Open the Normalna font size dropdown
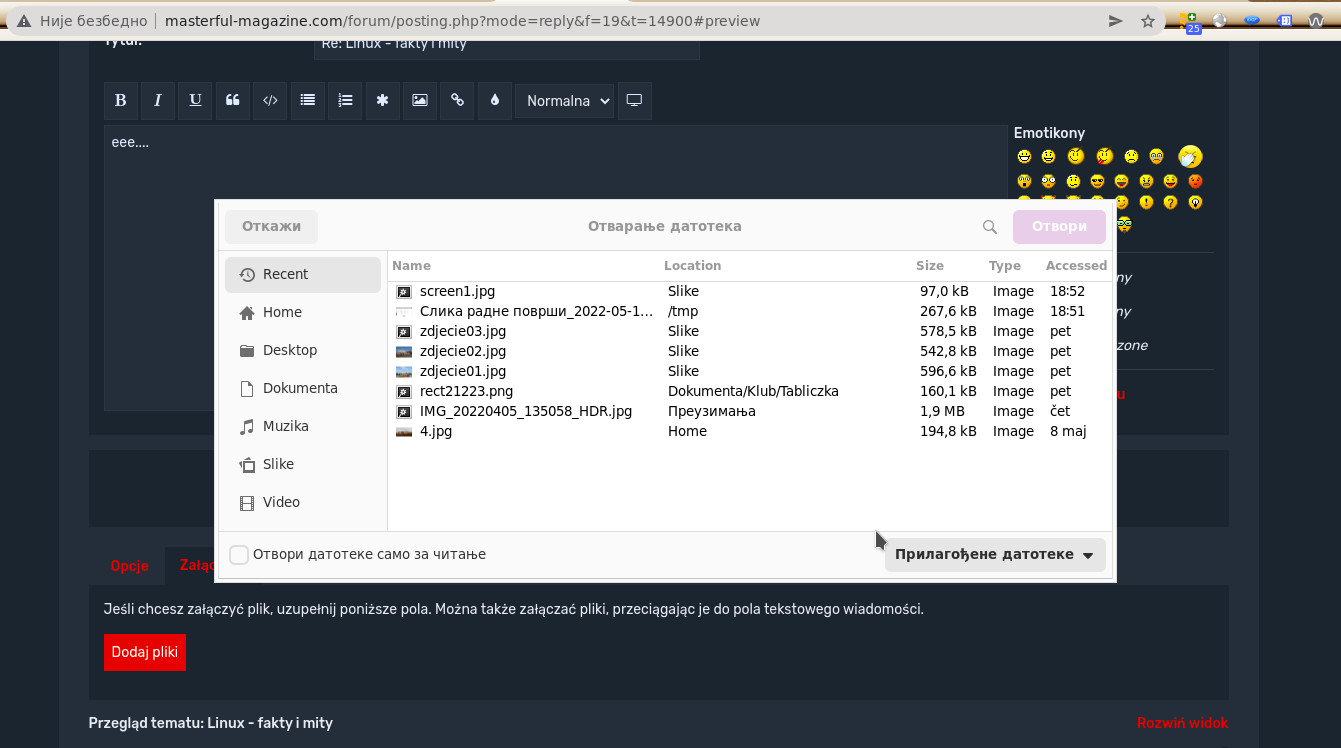Viewport: 1341px width, 748px height. pos(564,100)
